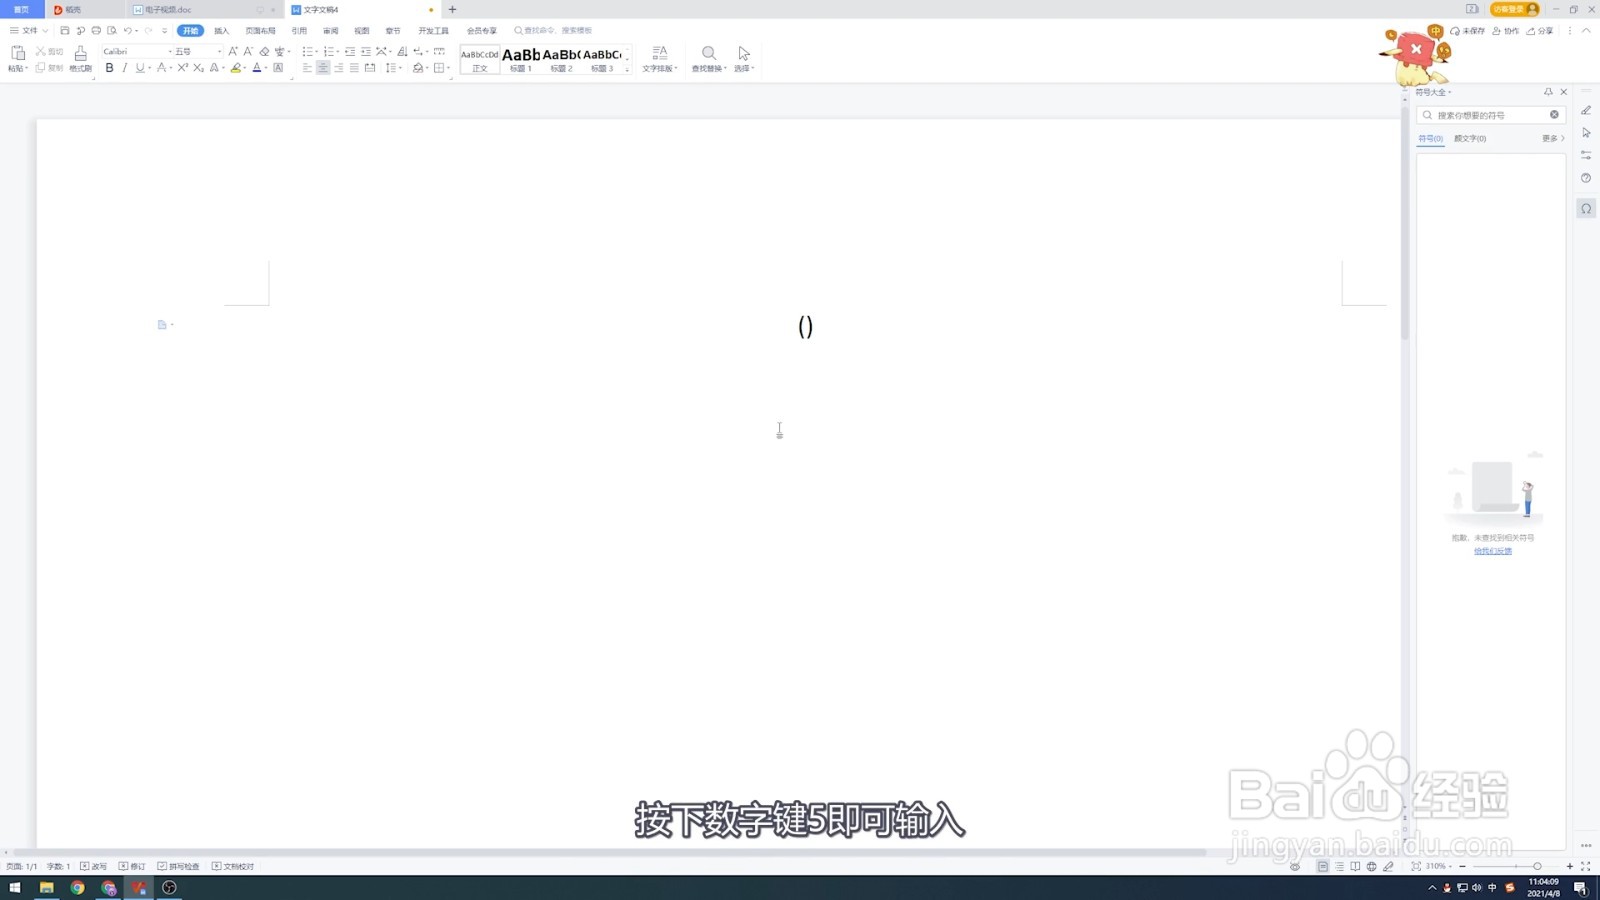Open the symbol panel title (符号大全) dropdown
1600x900 pixels.
(1433, 92)
